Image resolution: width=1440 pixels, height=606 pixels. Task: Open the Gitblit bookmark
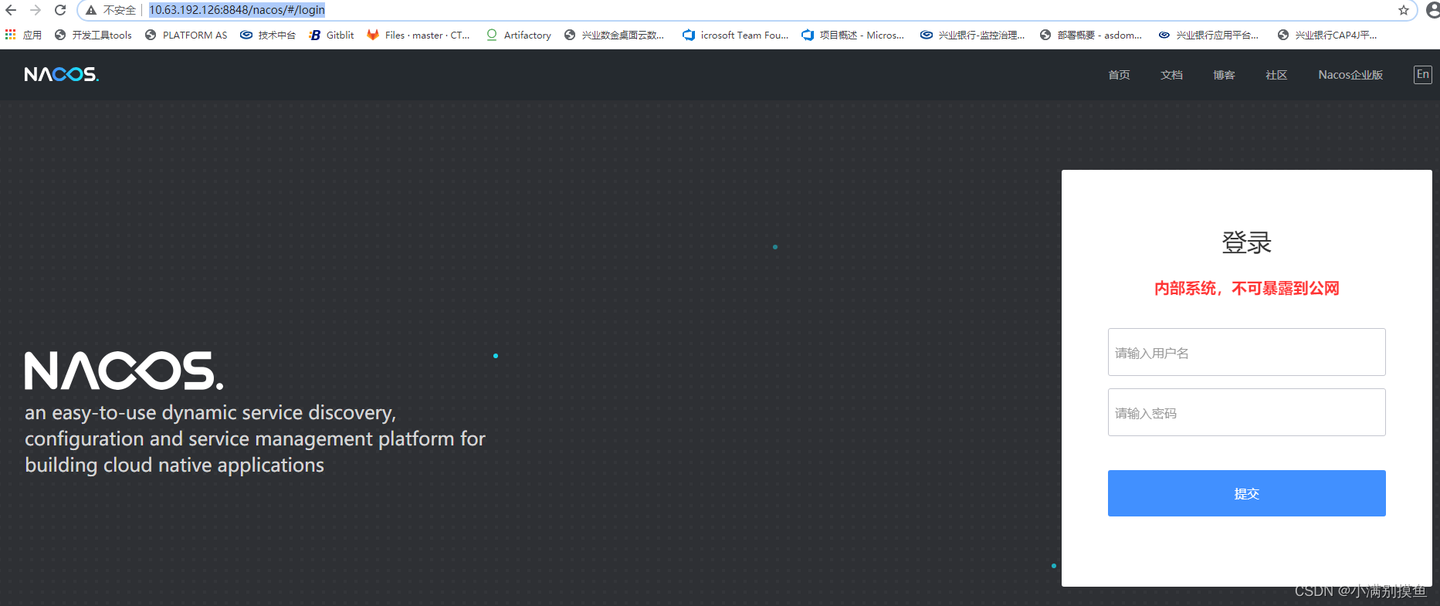point(331,35)
